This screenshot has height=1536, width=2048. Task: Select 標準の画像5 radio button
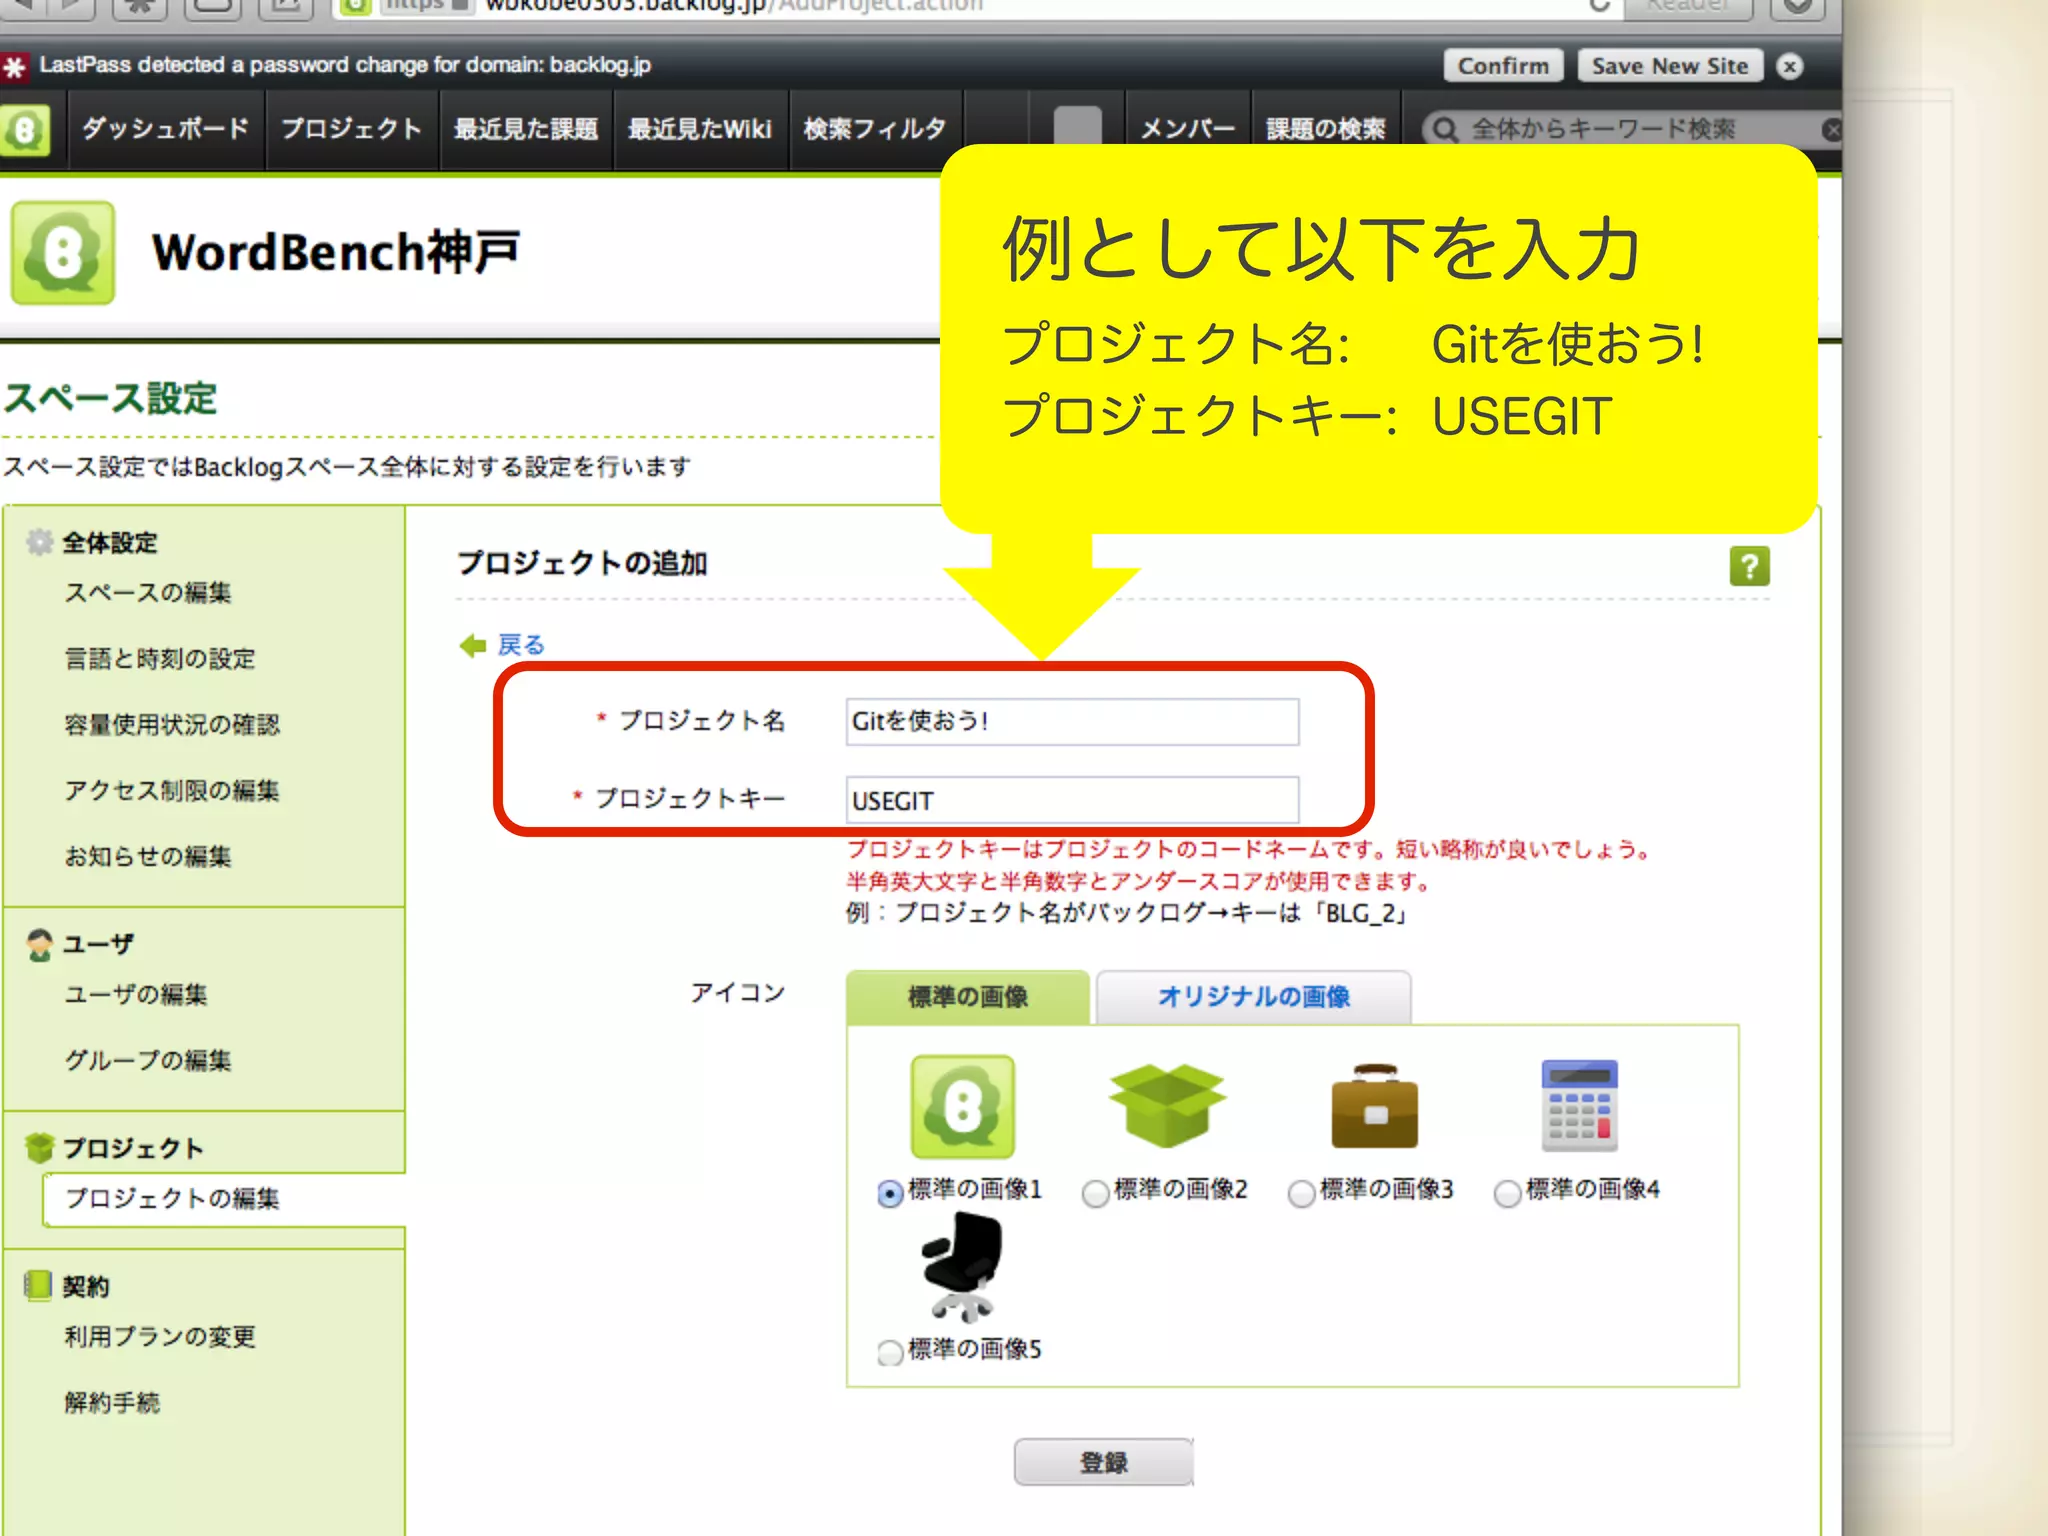click(890, 1353)
